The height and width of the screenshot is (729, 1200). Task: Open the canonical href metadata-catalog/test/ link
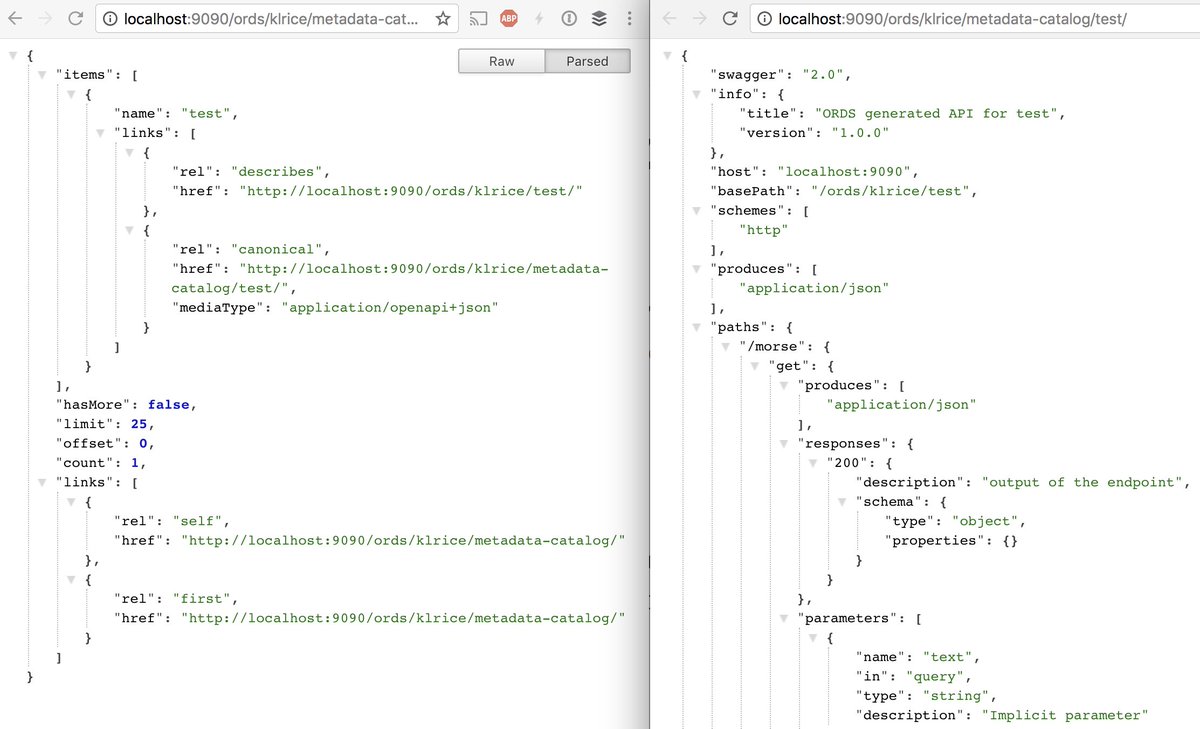(x=390, y=279)
